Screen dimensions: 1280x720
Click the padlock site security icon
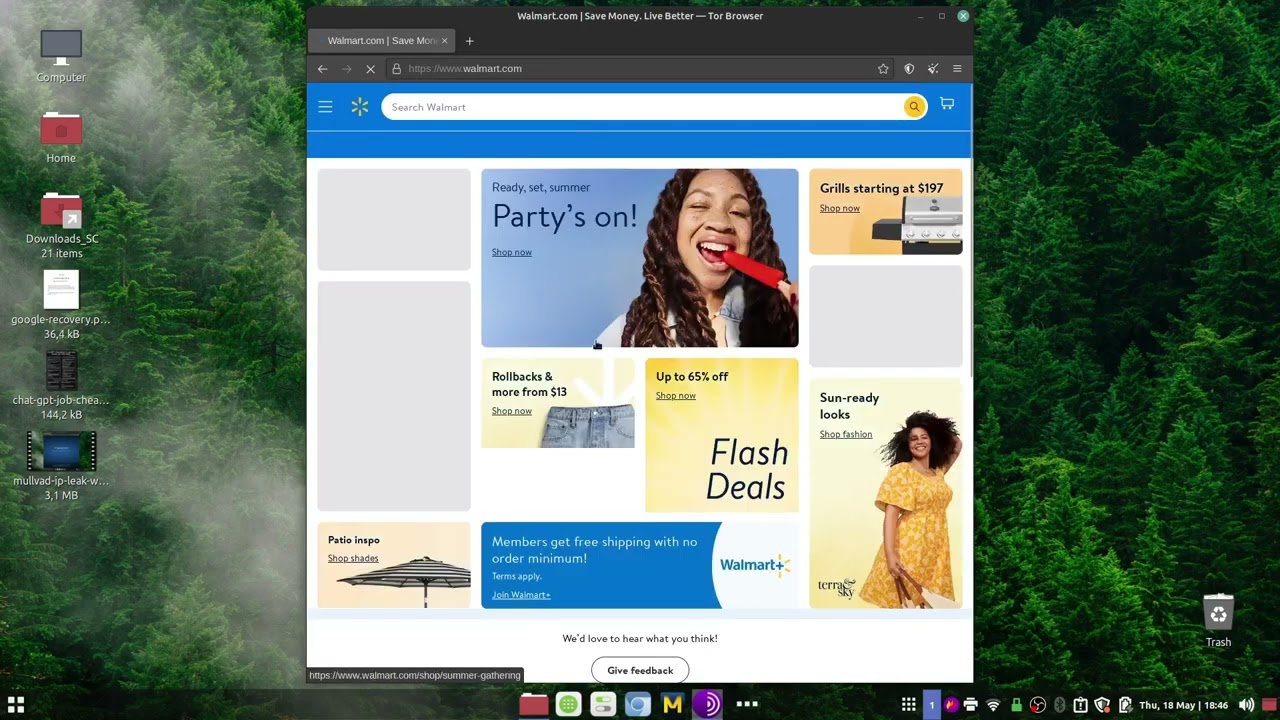tap(396, 69)
